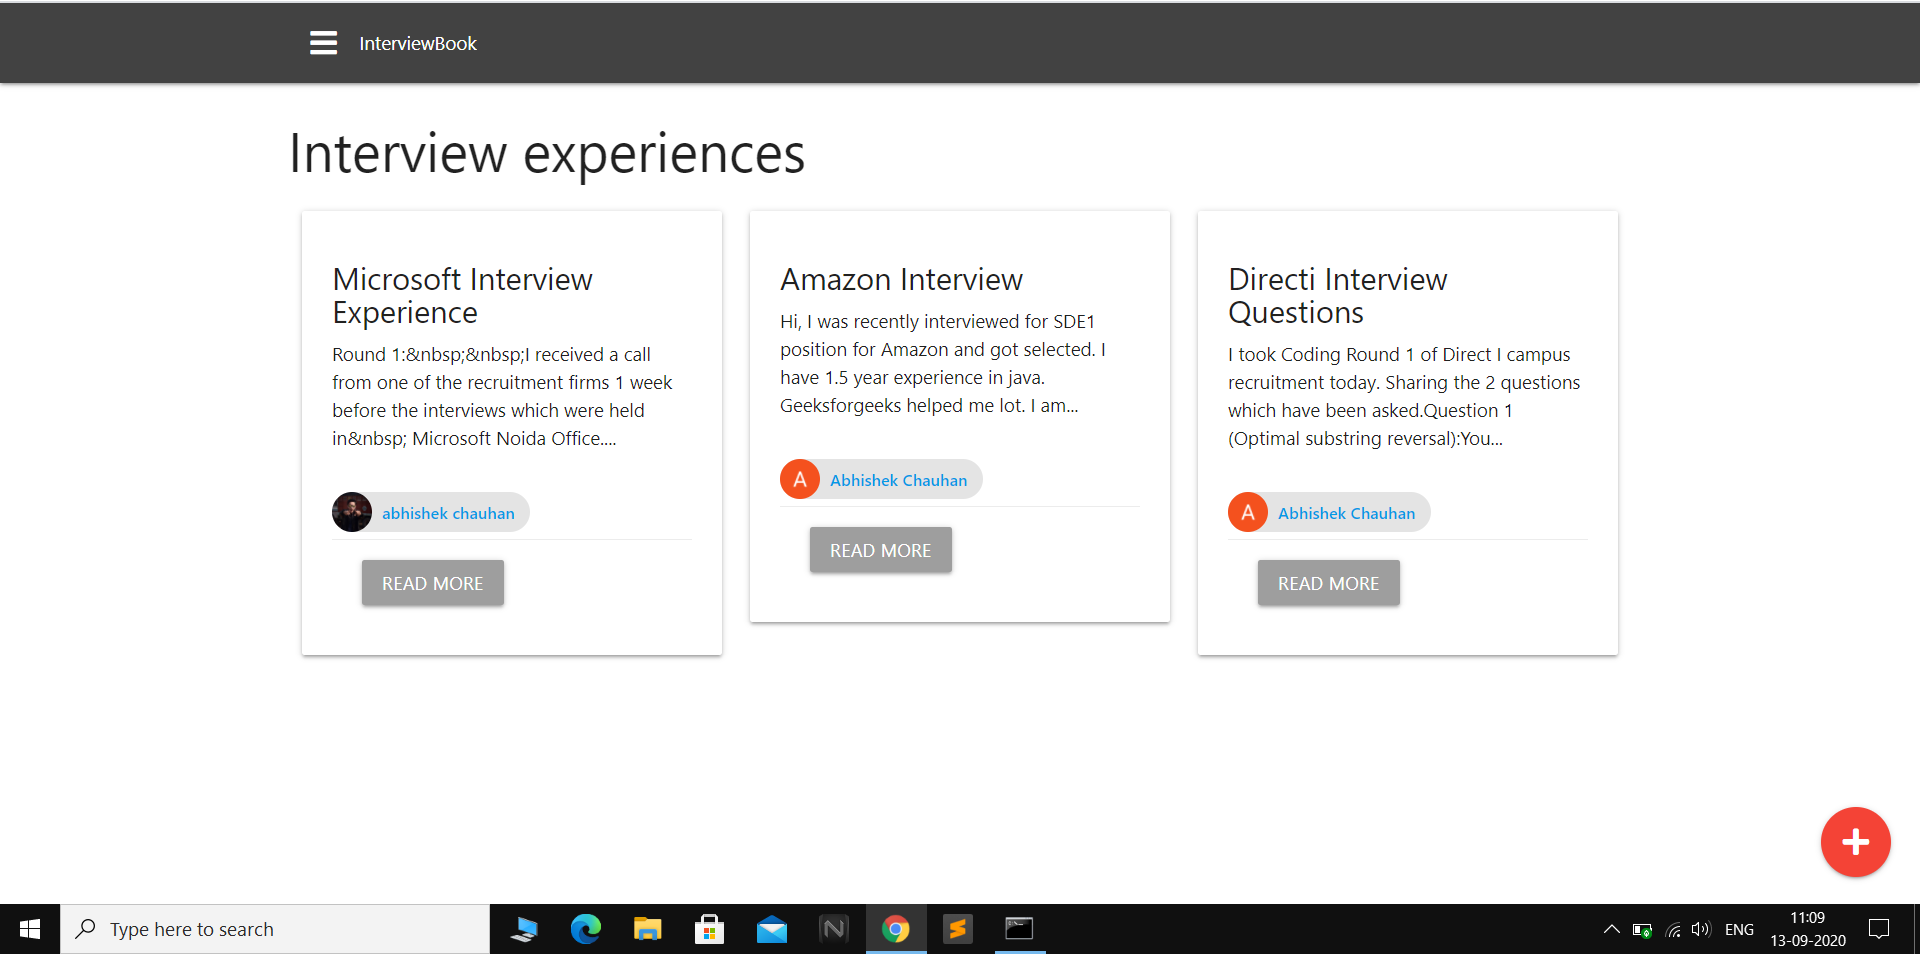Click the Directi card description text

coord(1404,396)
